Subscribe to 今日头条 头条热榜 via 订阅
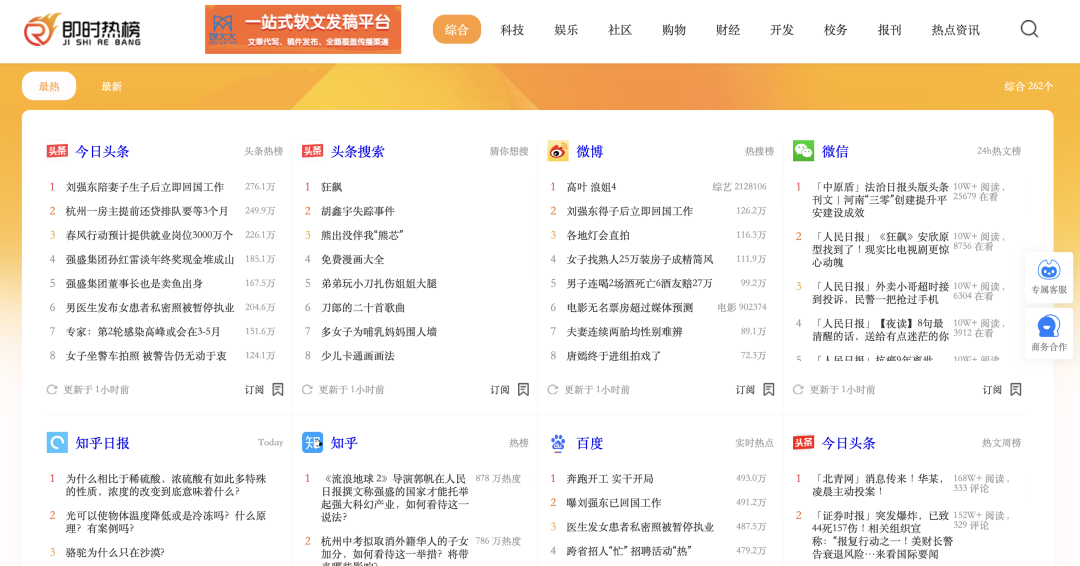1080x566 pixels. tap(254, 390)
